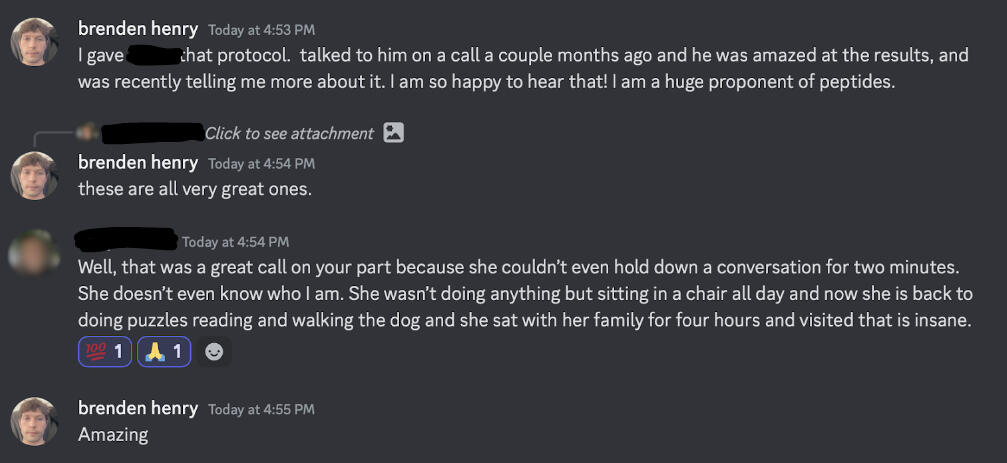Image resolution: width=1007 pixels, height=463 pixels.
Task: Click the attachment image icon in reply preview
Action: point(394,133)
